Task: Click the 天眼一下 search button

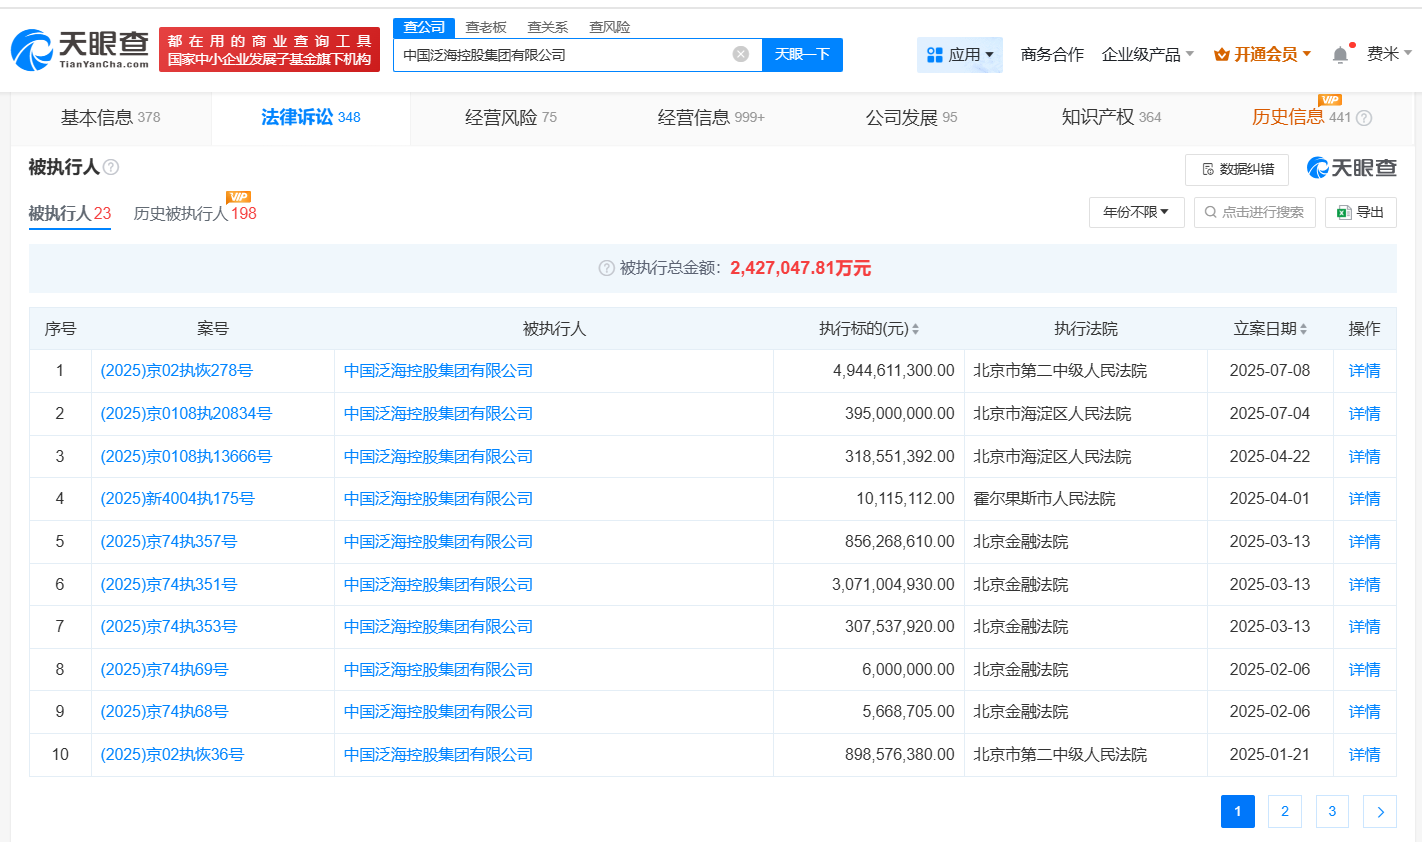Action: pyautogui.click(x=802, y=54)
